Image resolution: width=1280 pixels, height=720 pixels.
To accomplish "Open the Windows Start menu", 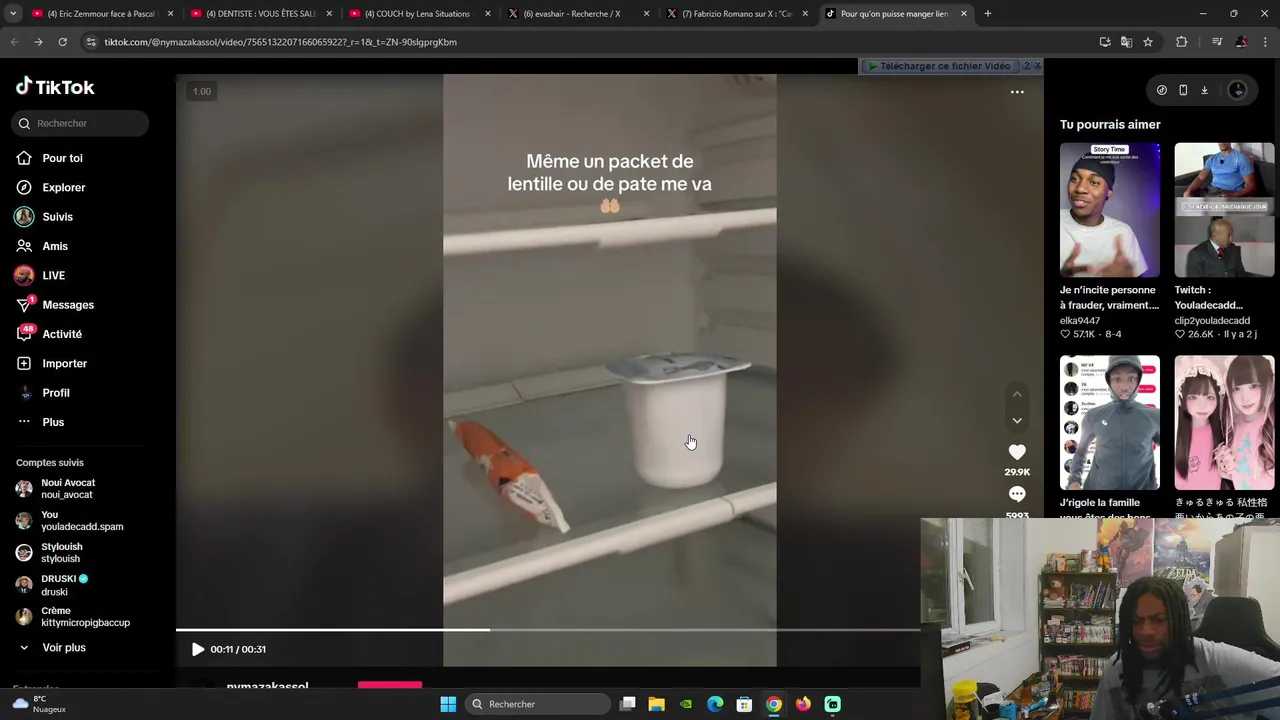I will click(448, 704).
